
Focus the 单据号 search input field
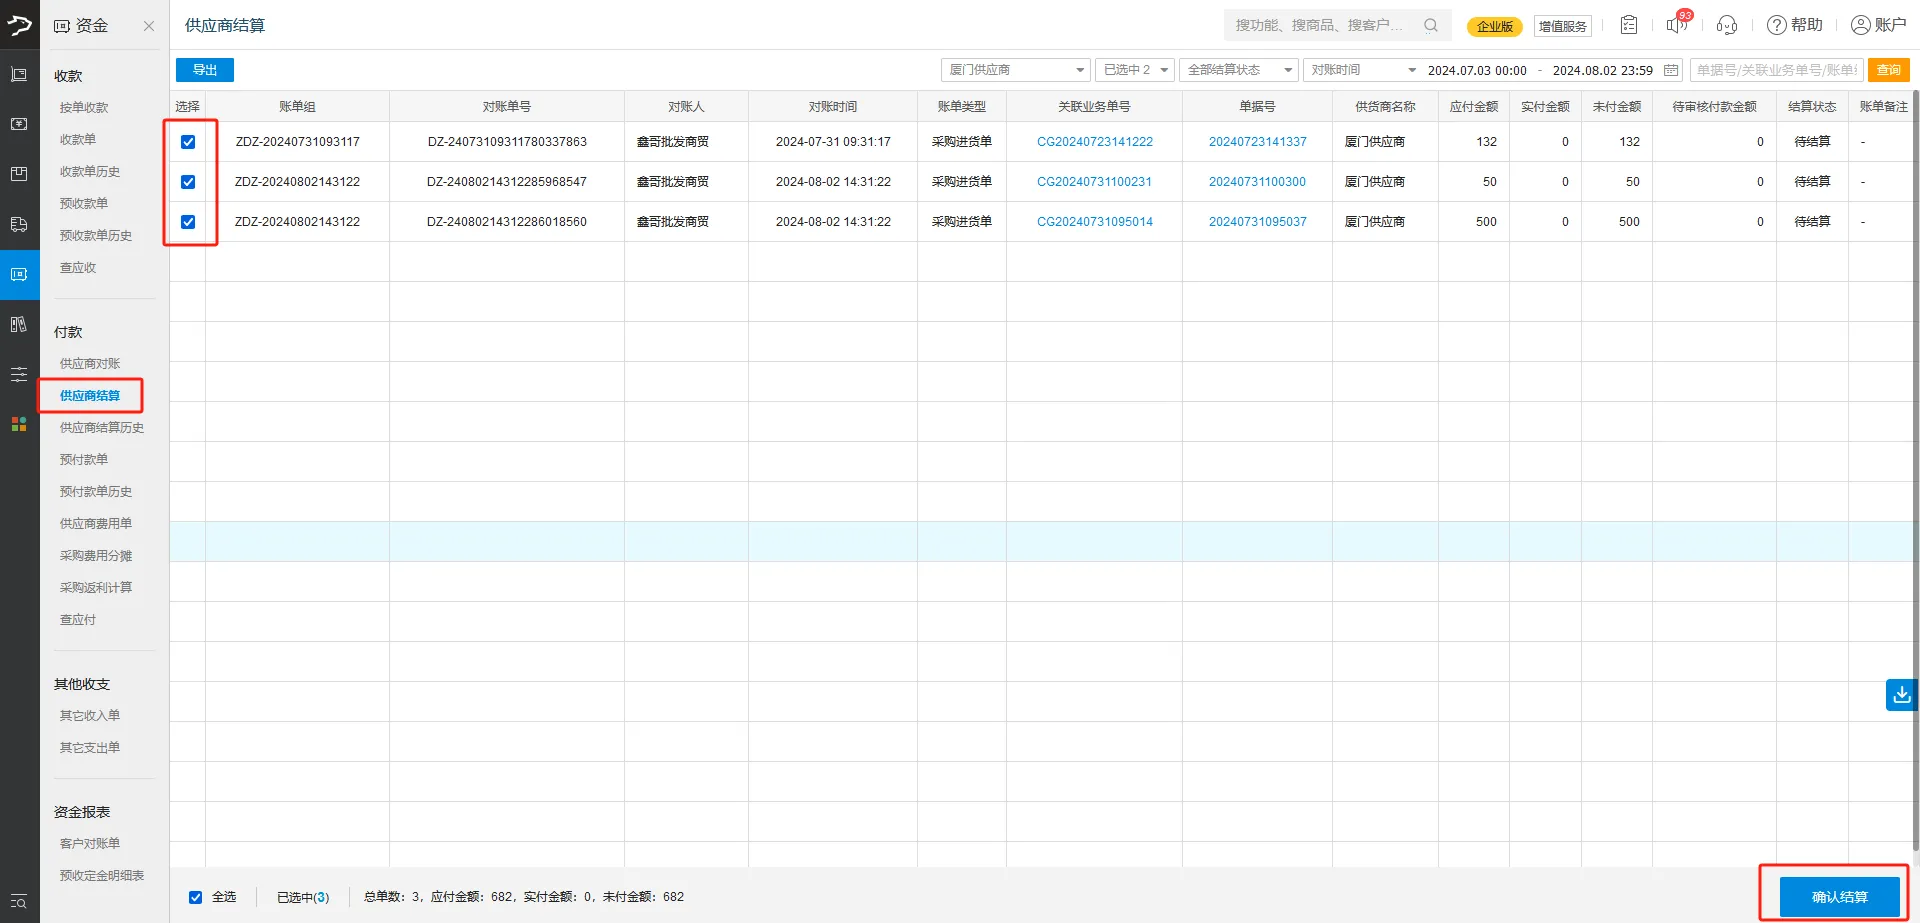(1776, 70)
